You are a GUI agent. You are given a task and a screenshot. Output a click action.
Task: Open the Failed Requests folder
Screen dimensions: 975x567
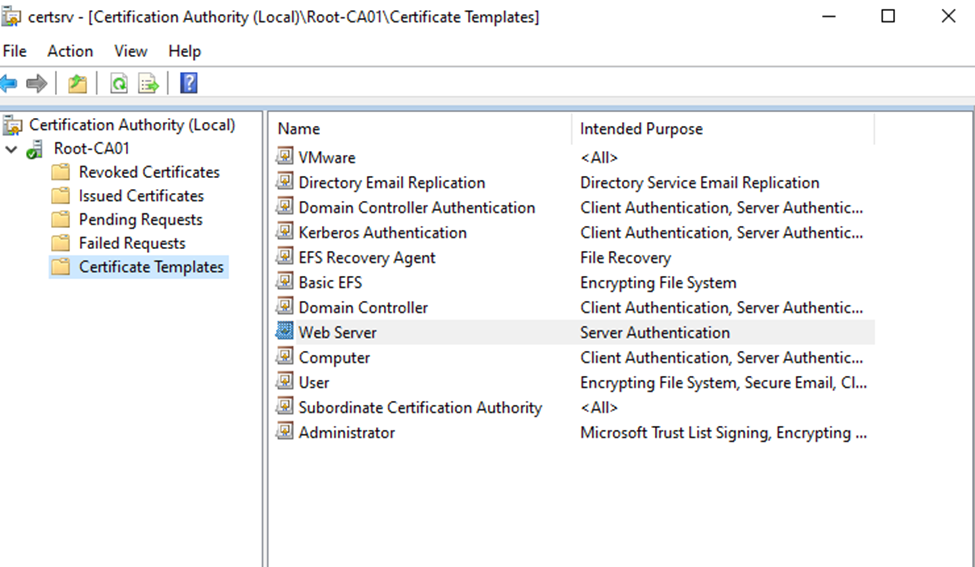click(132, 243)
